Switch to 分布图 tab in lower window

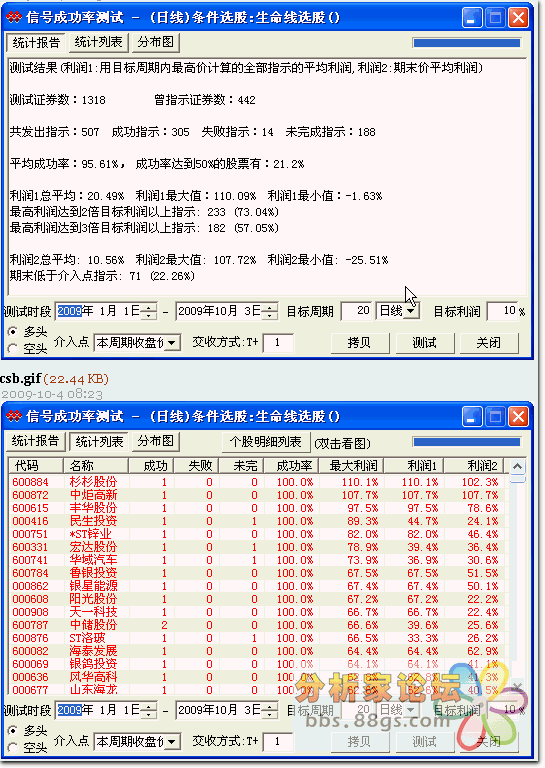(x=156, y=441)
